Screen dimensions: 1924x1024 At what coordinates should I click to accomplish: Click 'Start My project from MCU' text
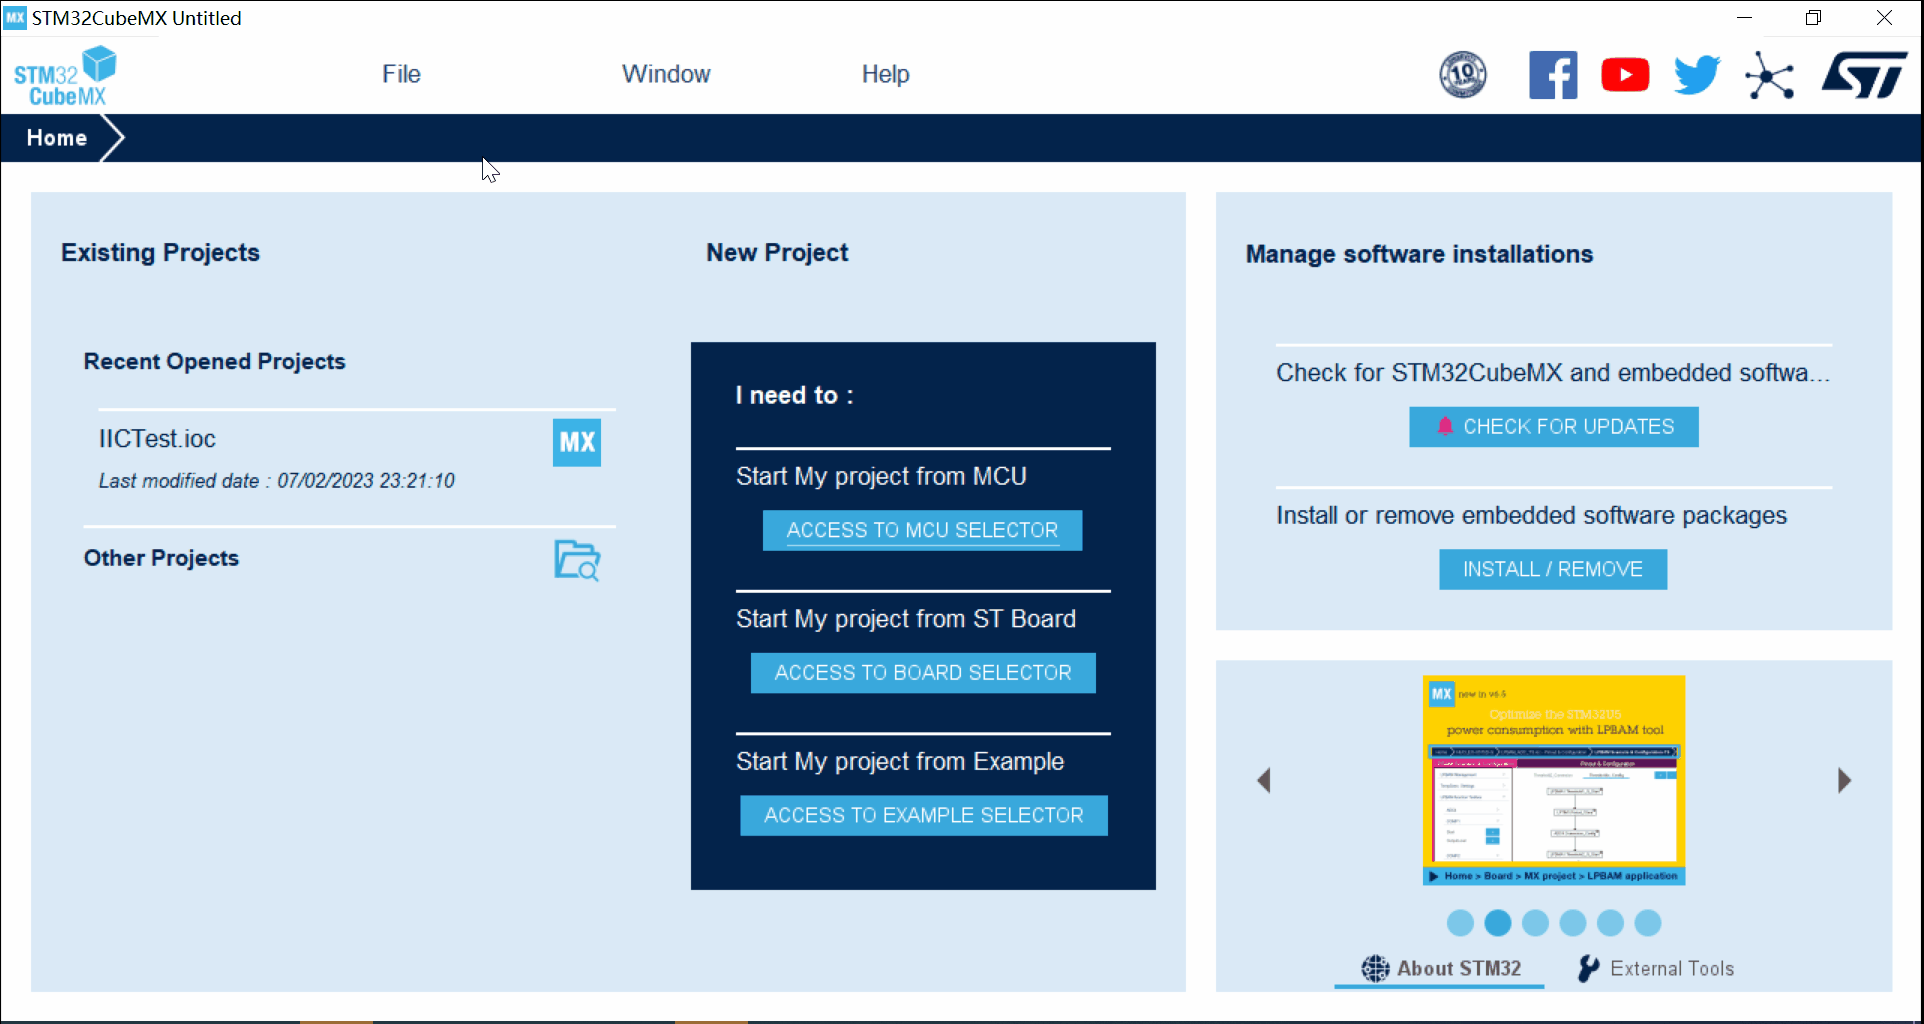881,476
